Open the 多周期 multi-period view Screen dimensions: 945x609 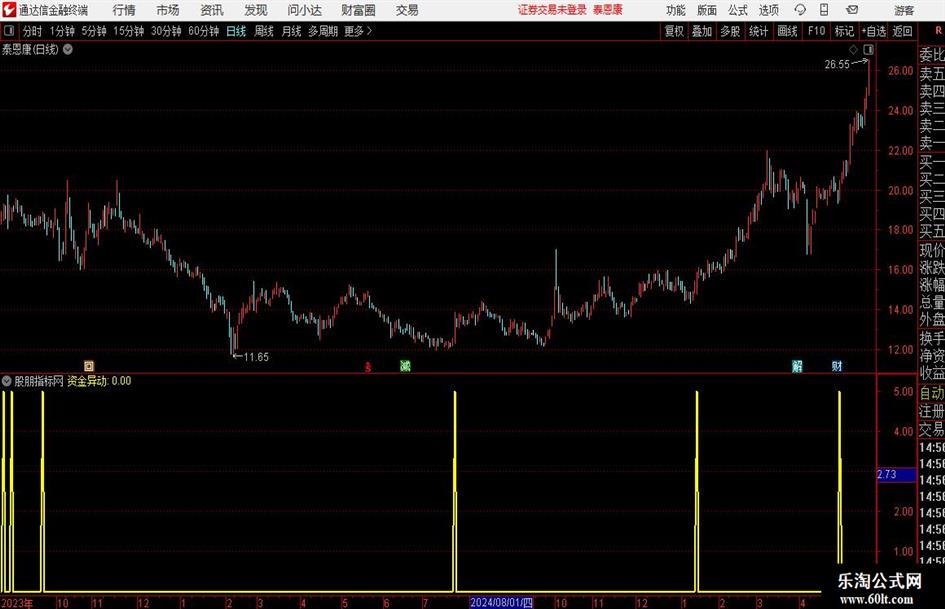[x=323, y=31]
